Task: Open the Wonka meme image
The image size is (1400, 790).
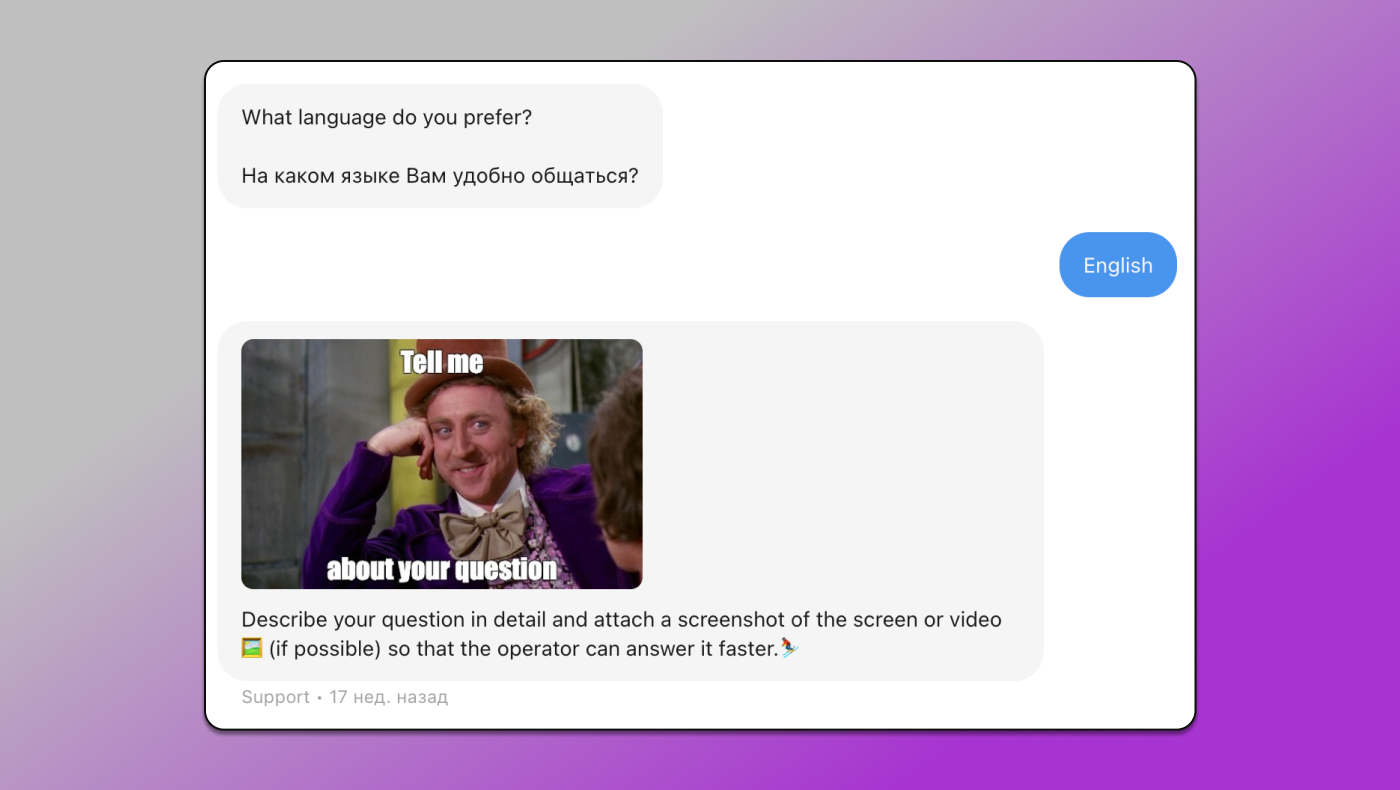Action: (441, 464)
